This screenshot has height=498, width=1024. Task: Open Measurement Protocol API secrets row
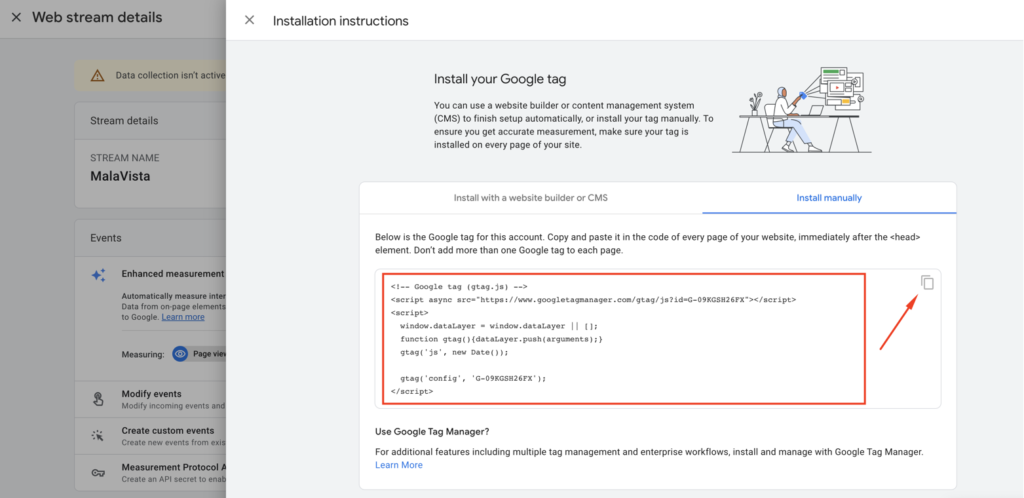point(151,473)
